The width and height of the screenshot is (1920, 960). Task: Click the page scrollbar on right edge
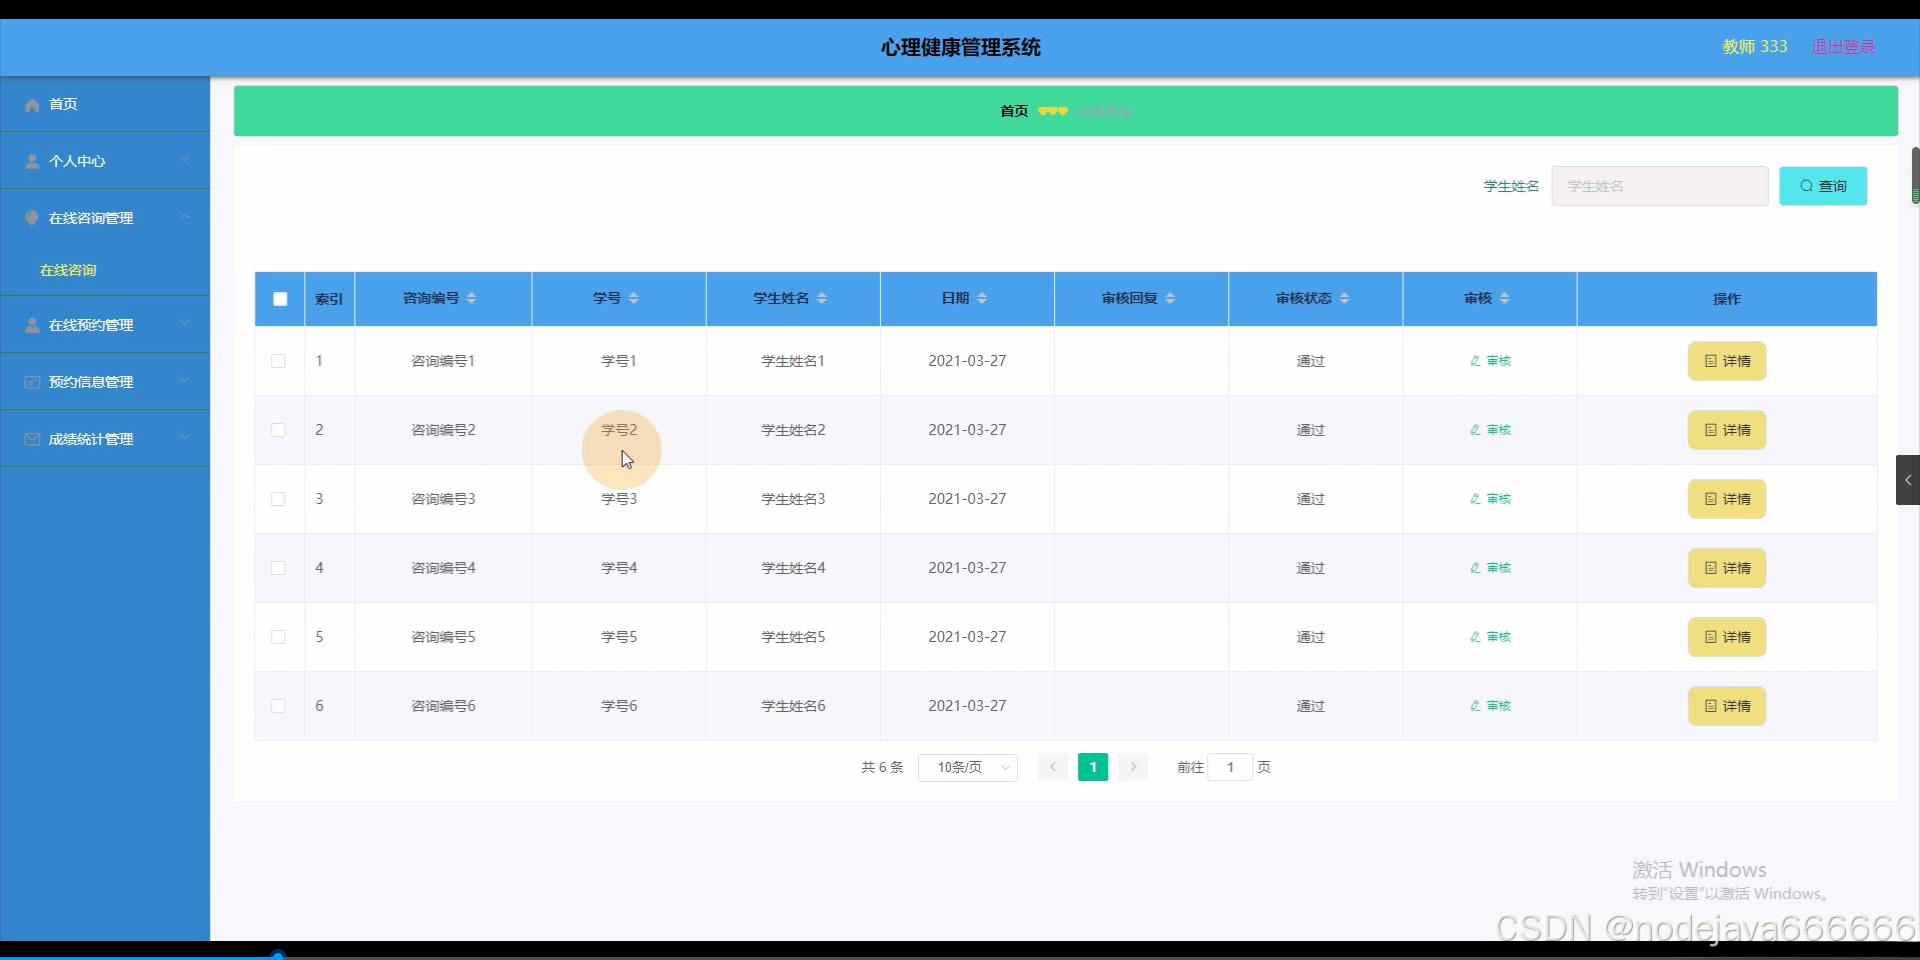[1915, 175]
